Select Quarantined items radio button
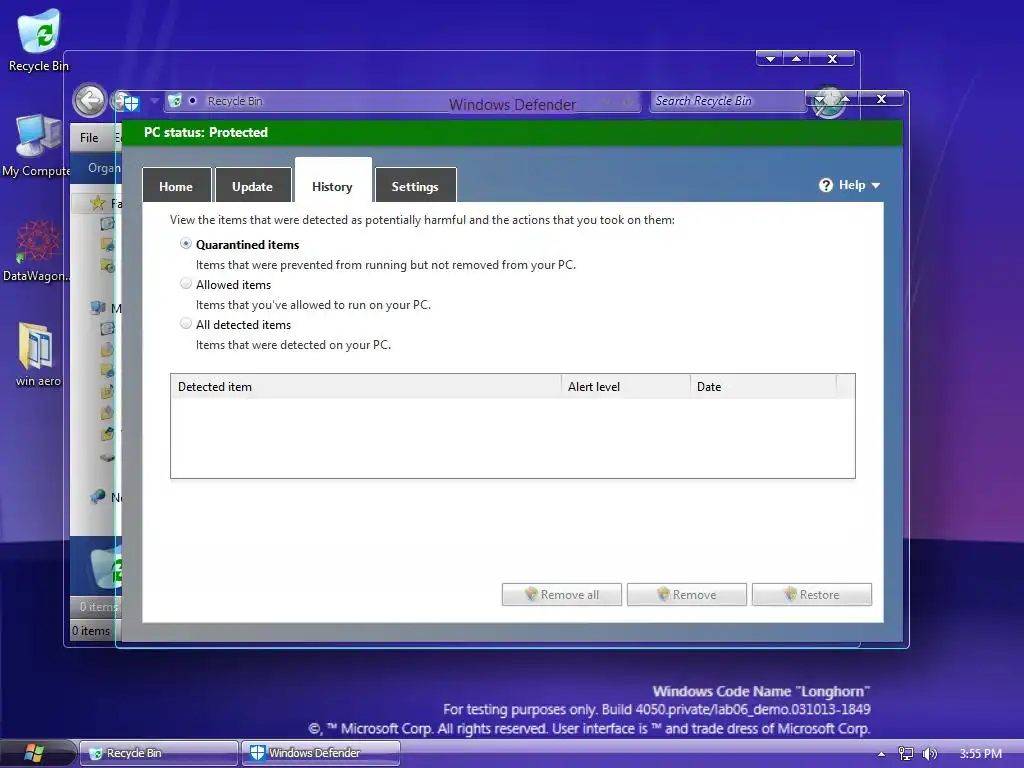This screenshot has width=1024, height=768. click(186, 244)
